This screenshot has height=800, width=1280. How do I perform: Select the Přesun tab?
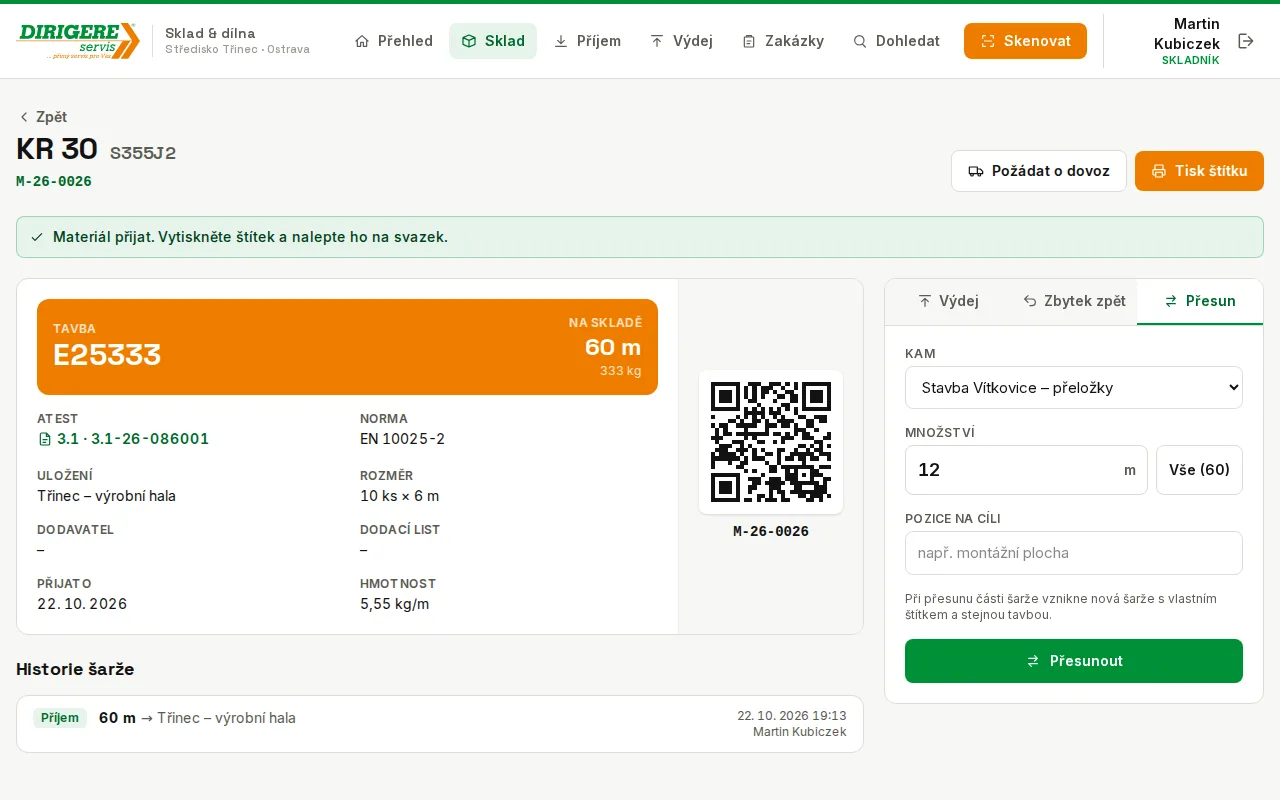coord(1200,301)
